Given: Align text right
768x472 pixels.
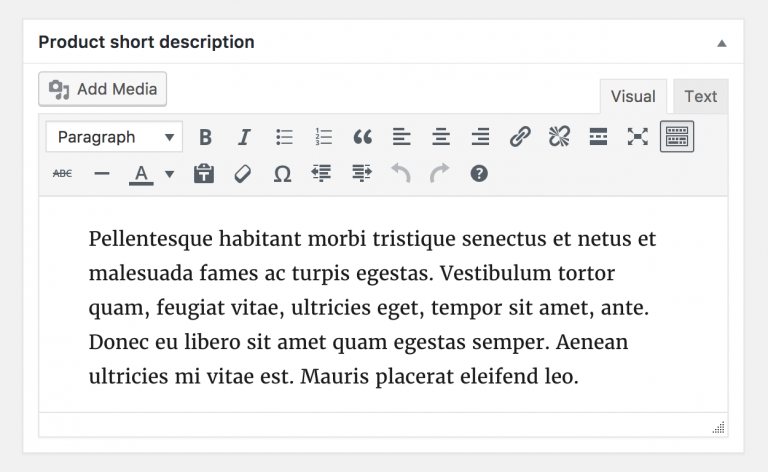Looking at the screenshot, I should [x=480, y=137].
